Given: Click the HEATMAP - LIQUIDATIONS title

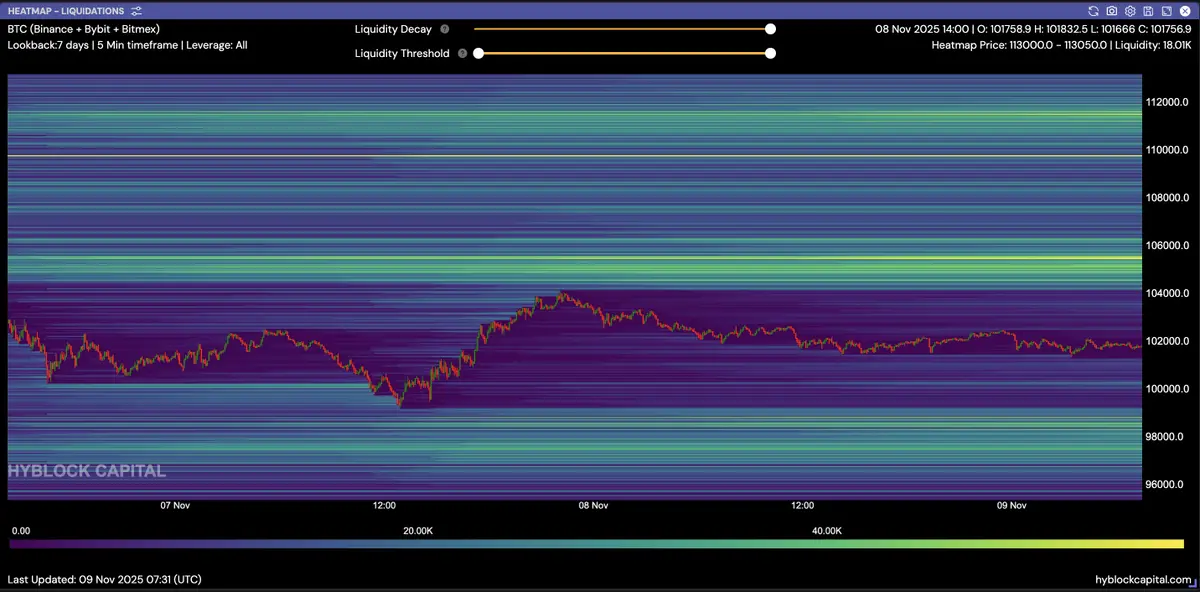Looking at the screenshot, I should pyautogui.click(x=65, y=11).
